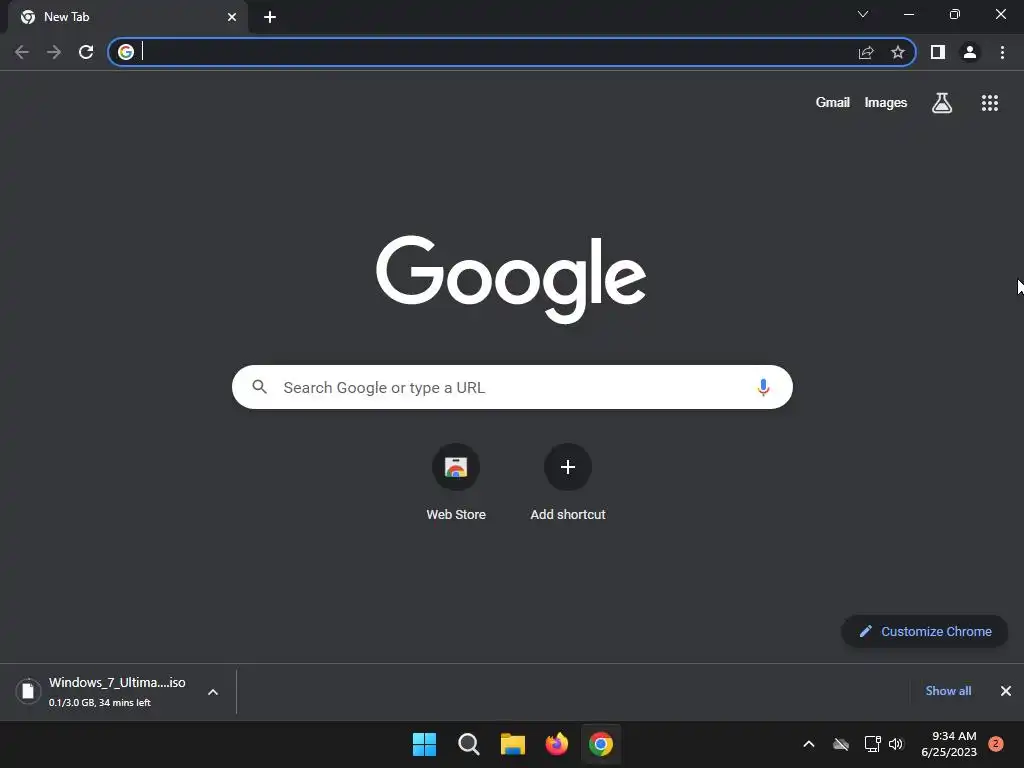Click the back navigation arrow

tap(22, 52)
